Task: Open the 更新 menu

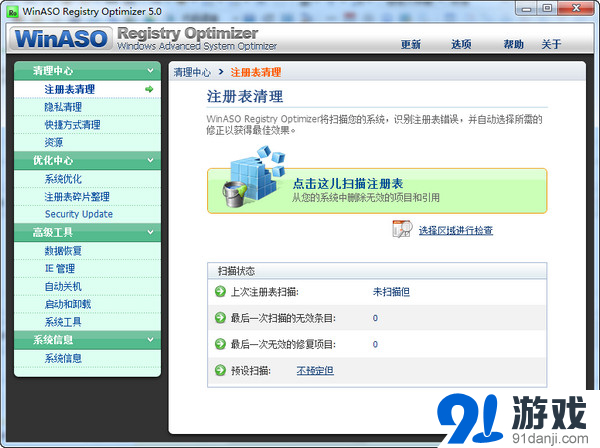Action: tap(411, 44)
